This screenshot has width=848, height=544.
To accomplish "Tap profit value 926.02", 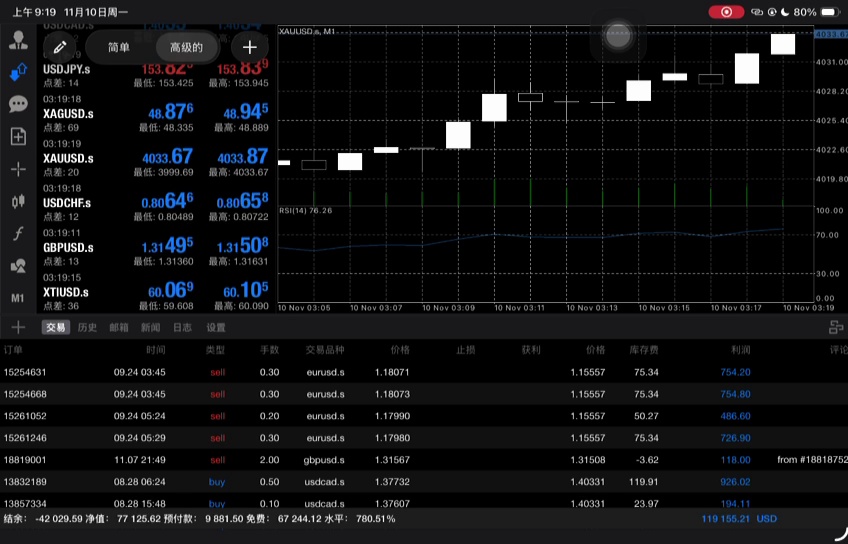I will tap(736, 482).
